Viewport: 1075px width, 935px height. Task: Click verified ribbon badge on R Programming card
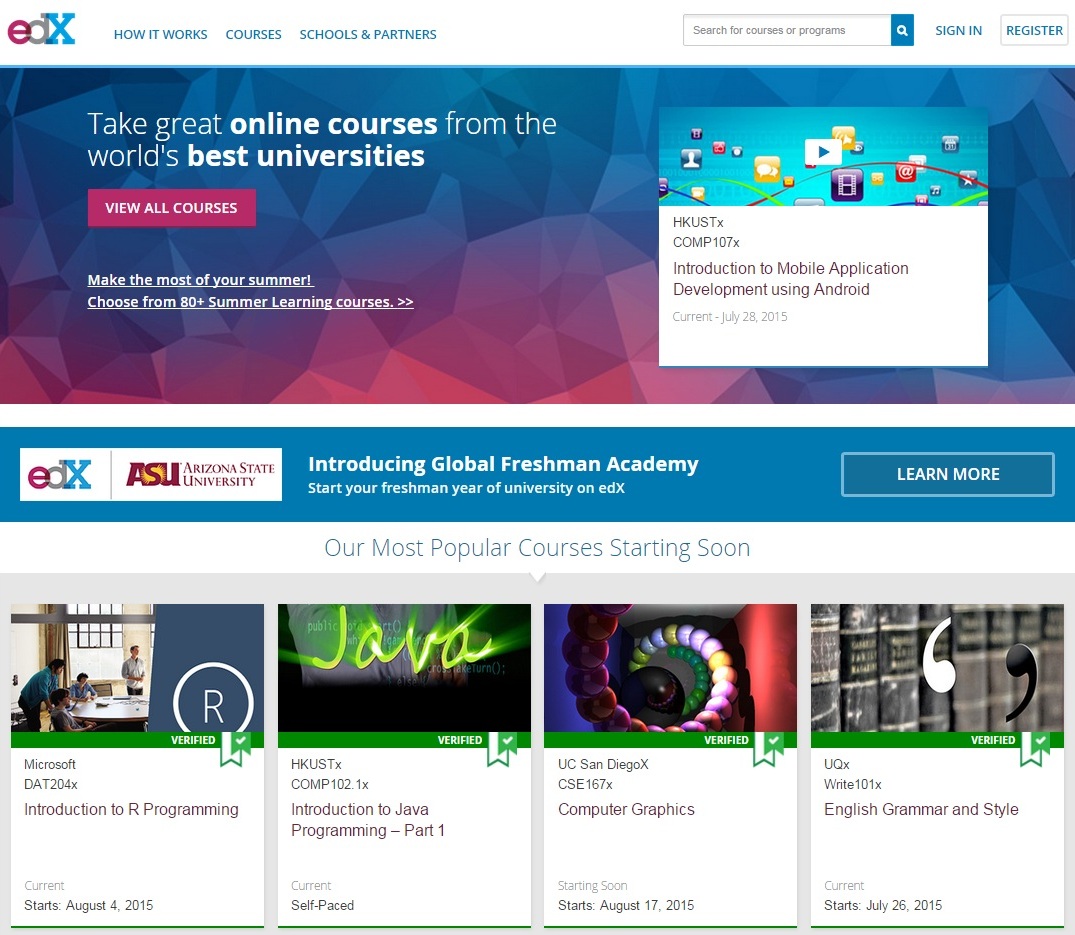(234, 747)
